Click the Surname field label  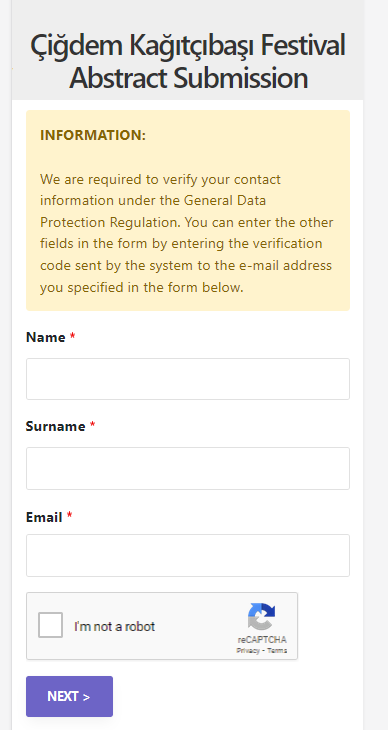[x=55, y=426]
